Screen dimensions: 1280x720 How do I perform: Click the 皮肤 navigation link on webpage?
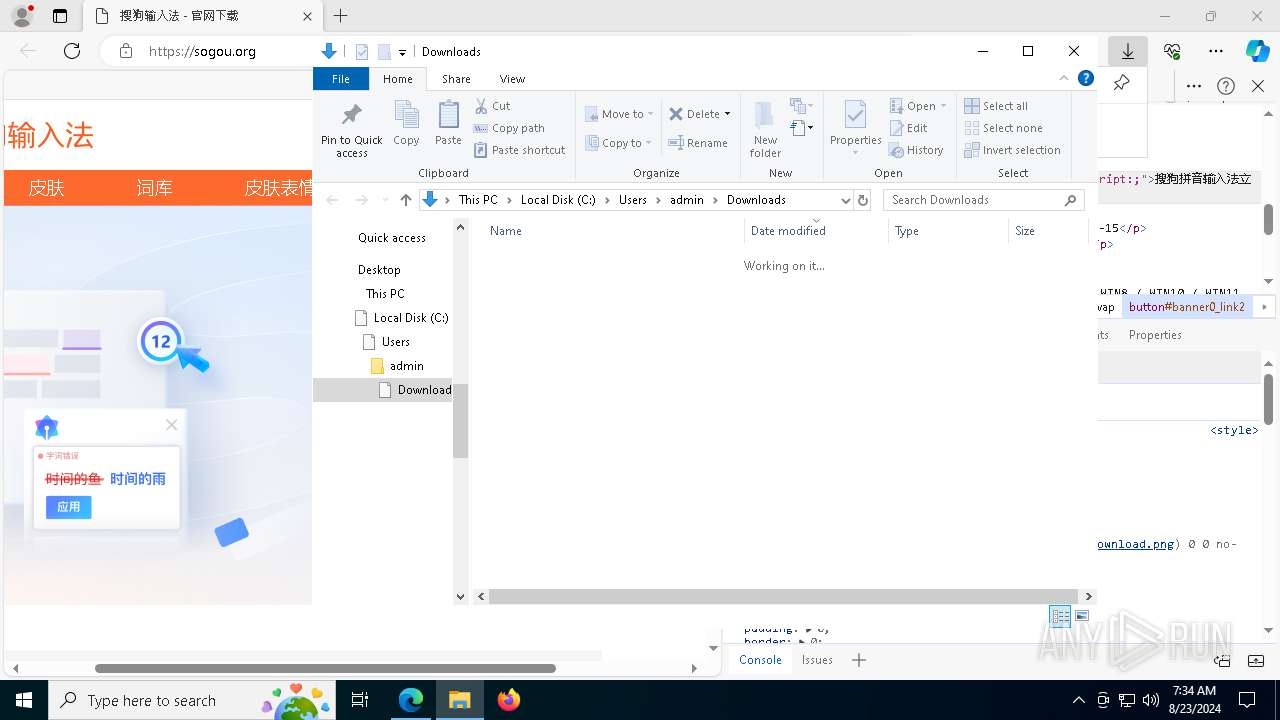pyautogui.click(x=46, y=188)
